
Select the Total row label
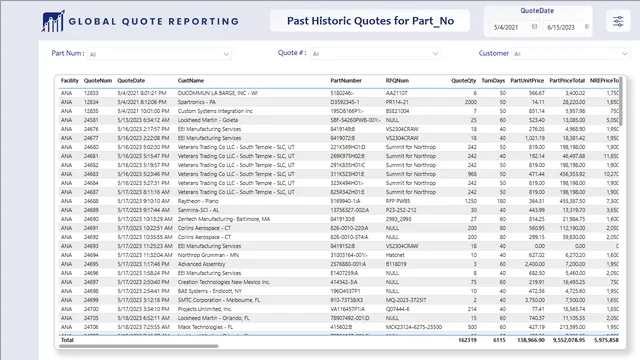pyautogui.click(x=67, y=340)
